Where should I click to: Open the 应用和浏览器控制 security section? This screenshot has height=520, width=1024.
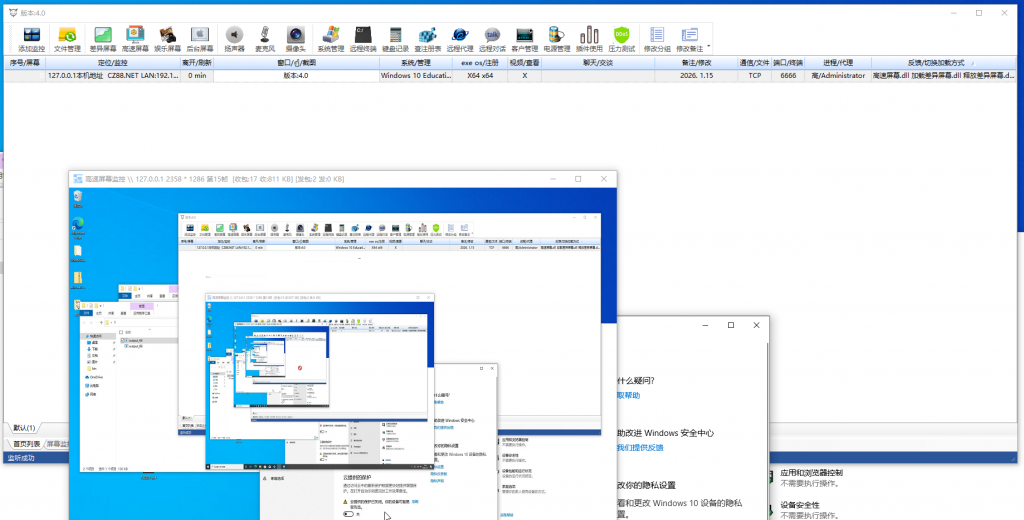[x=811, y=472]
